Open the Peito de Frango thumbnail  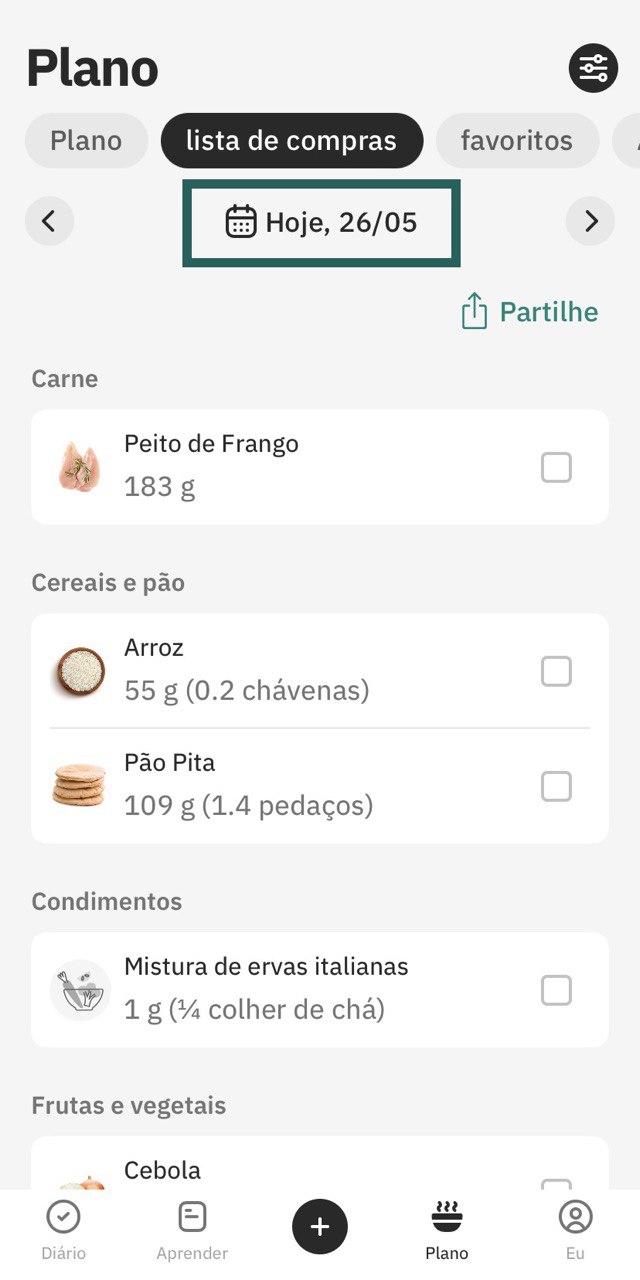[79, 467]
